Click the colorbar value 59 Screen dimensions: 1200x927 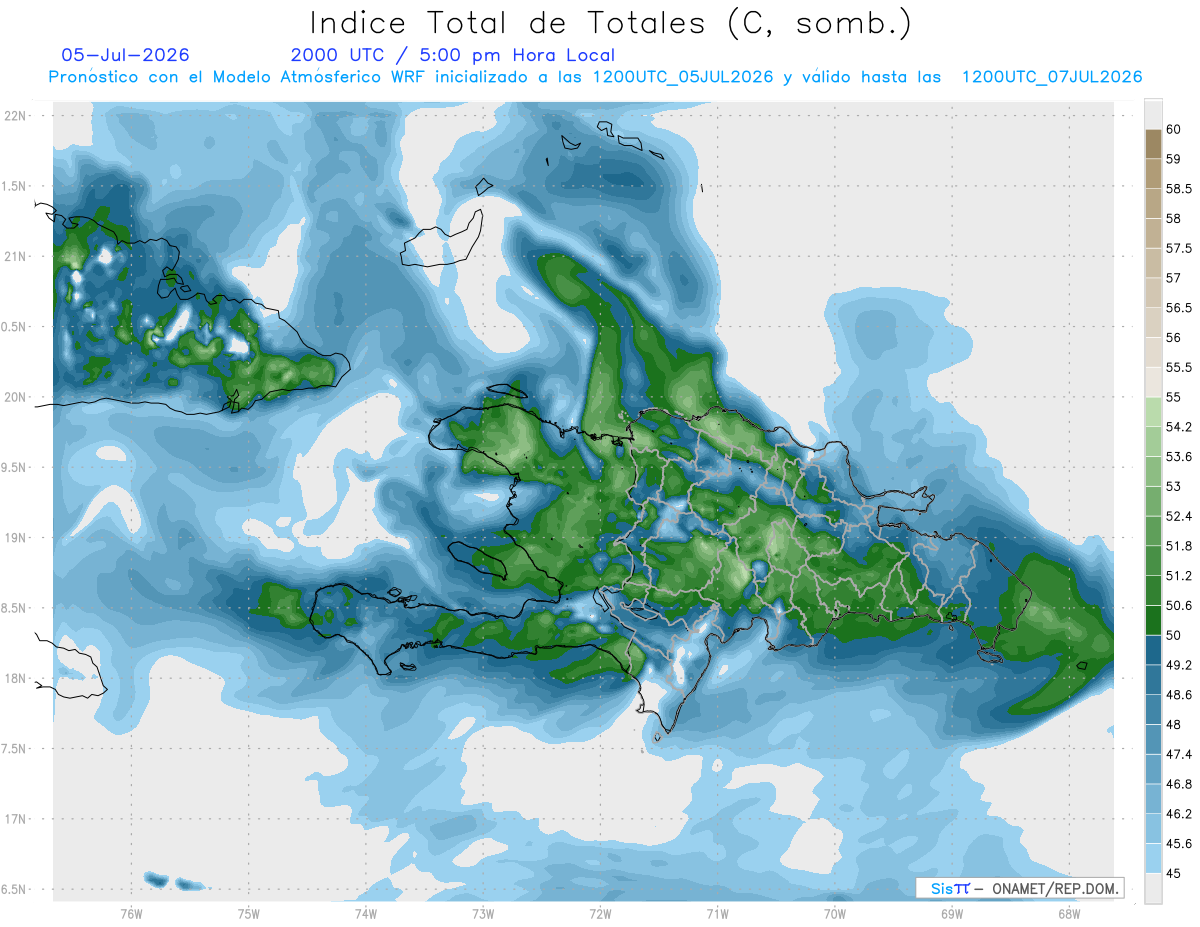(1174, 158)
